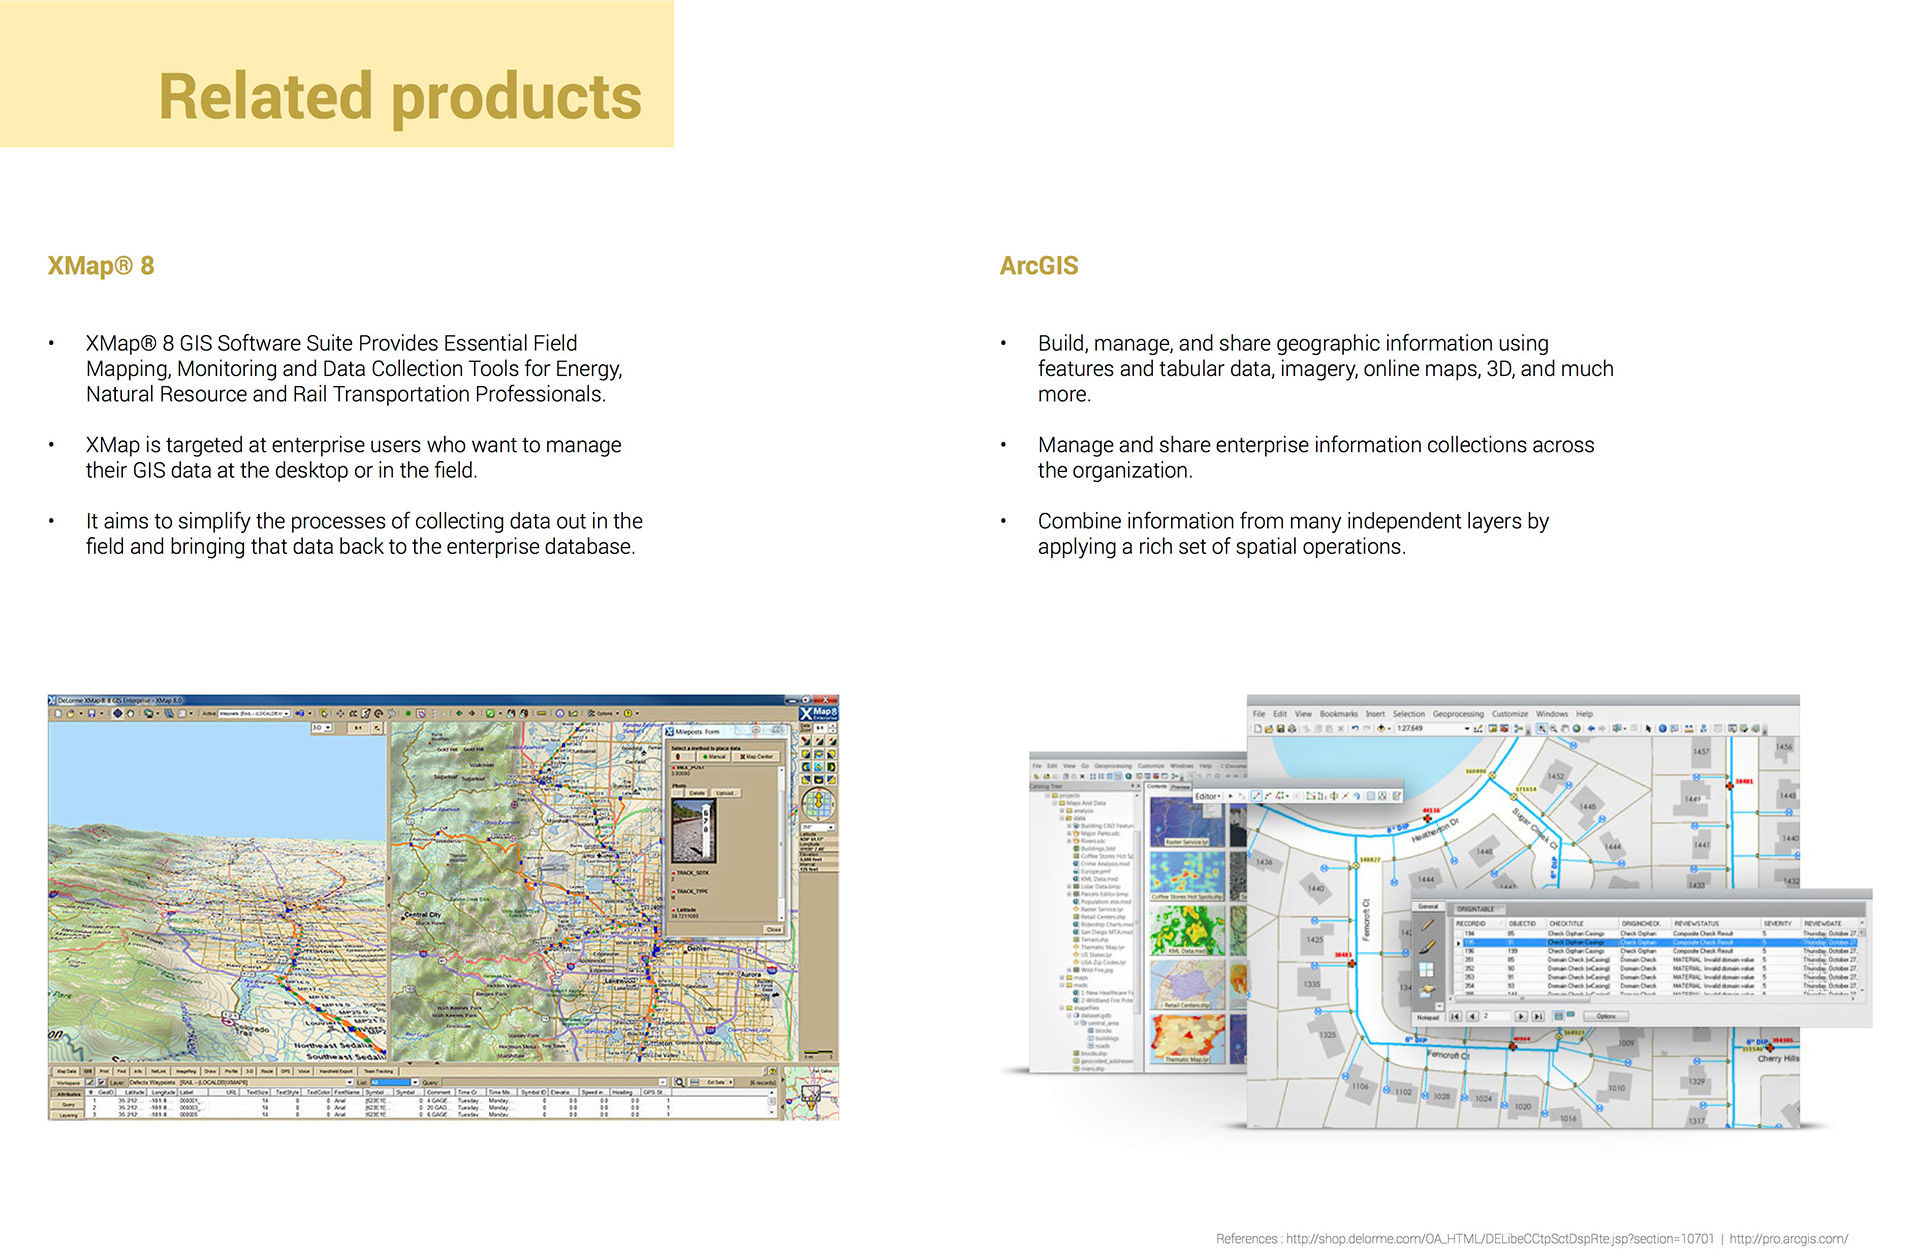Select the Raster Service.lyr thumbnail
Screen dimensions: 1920x1260
[1187, 821]
